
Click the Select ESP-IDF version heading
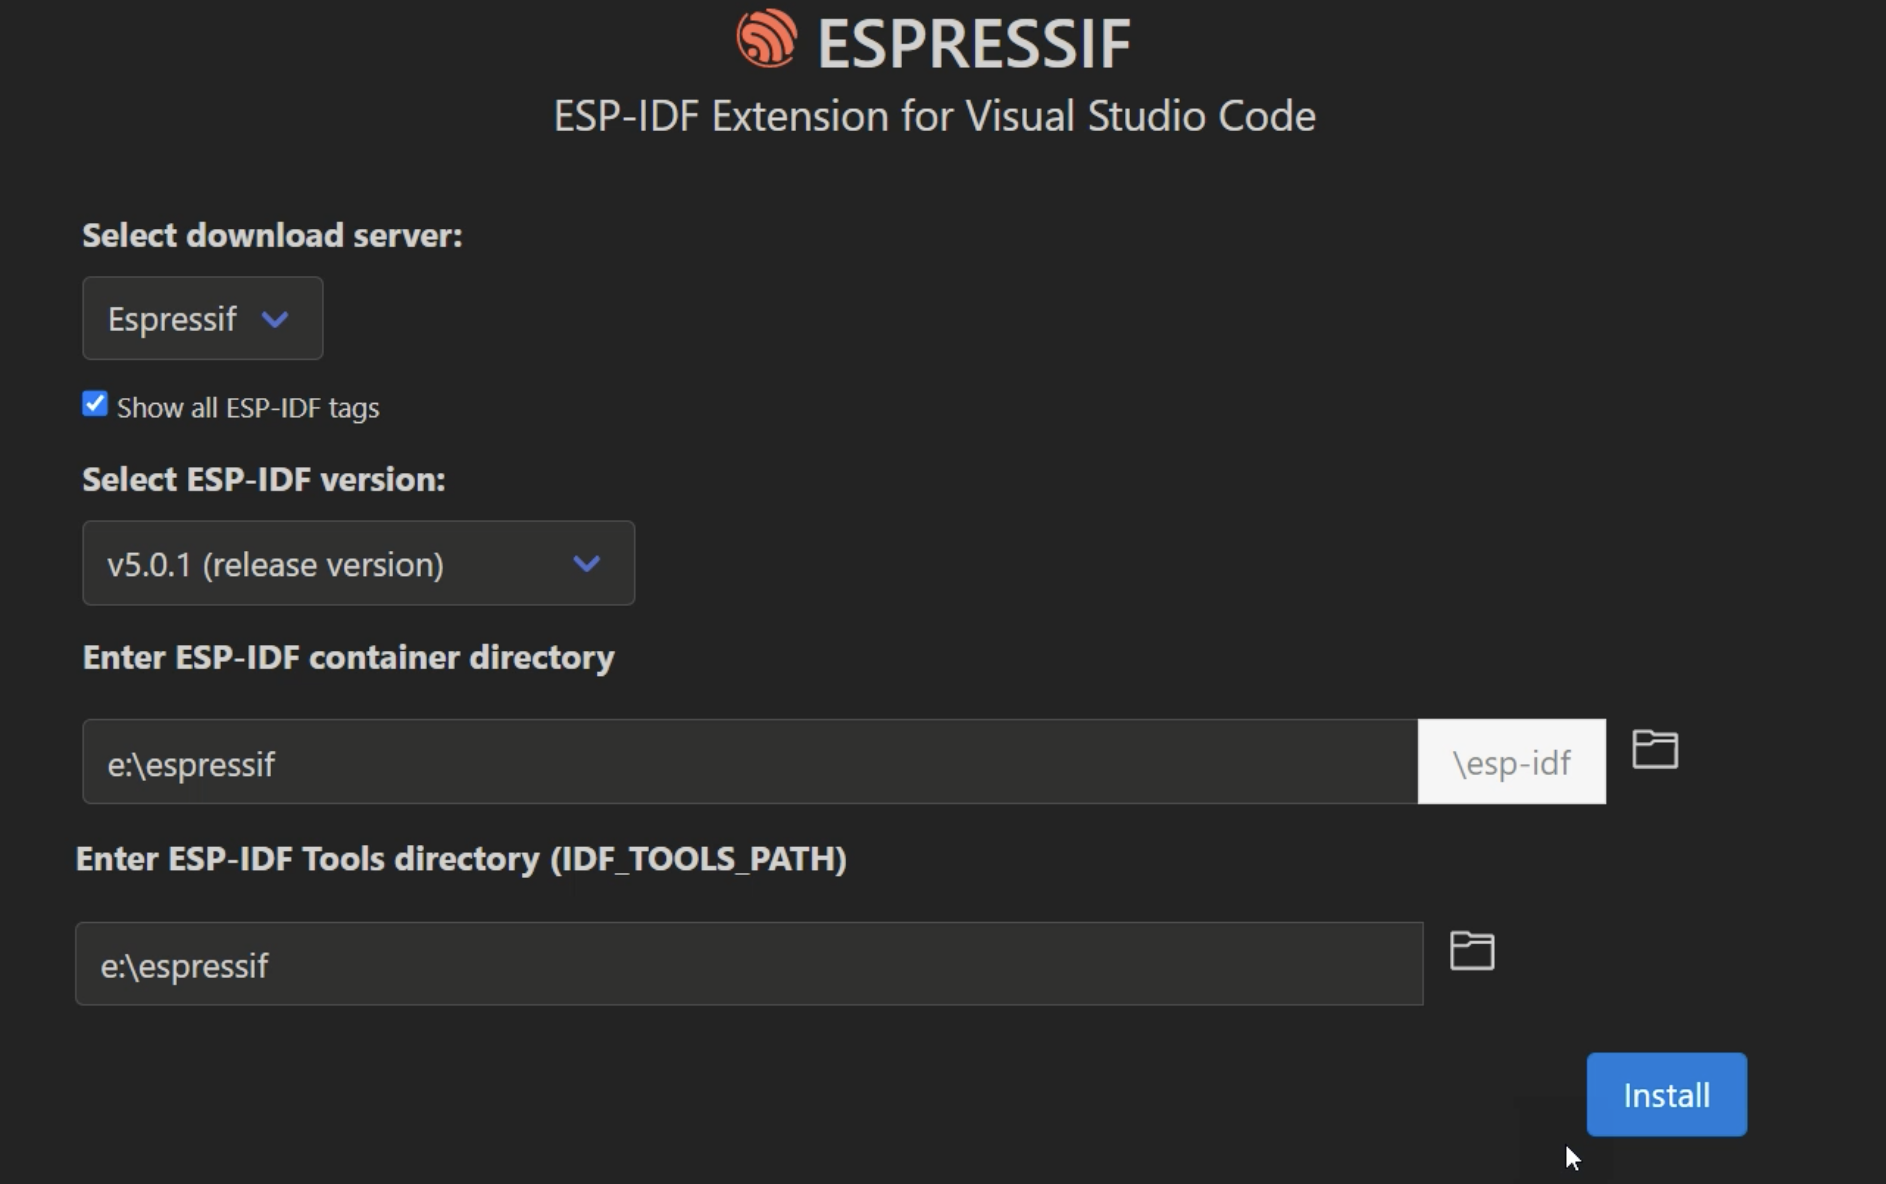(x=262, y=480)
